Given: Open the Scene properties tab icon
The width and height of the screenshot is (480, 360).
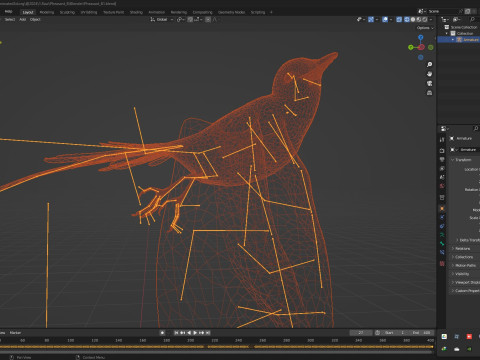Looking at the screenshot, I should click(442, 177).
